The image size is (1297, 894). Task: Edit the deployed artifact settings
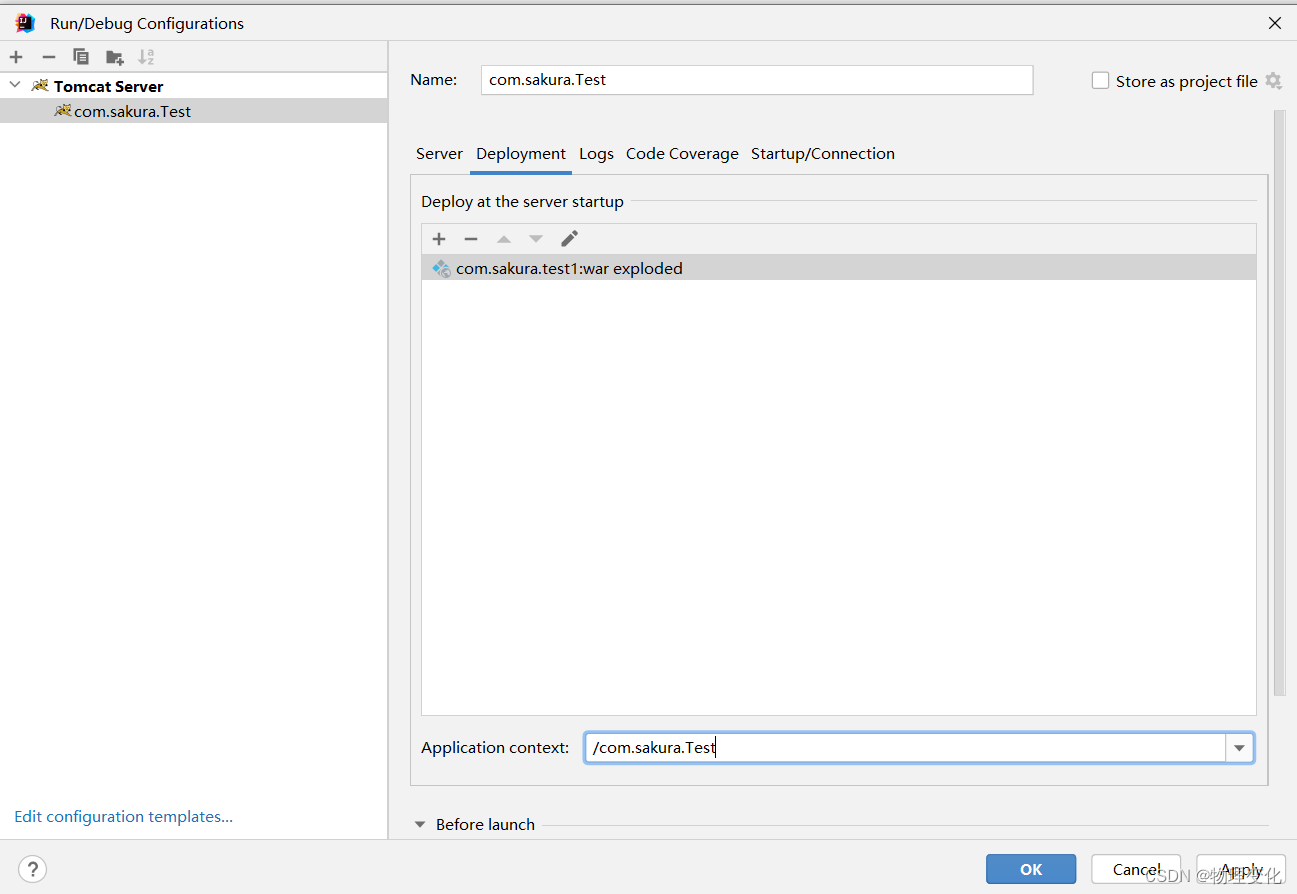[568, 239]
